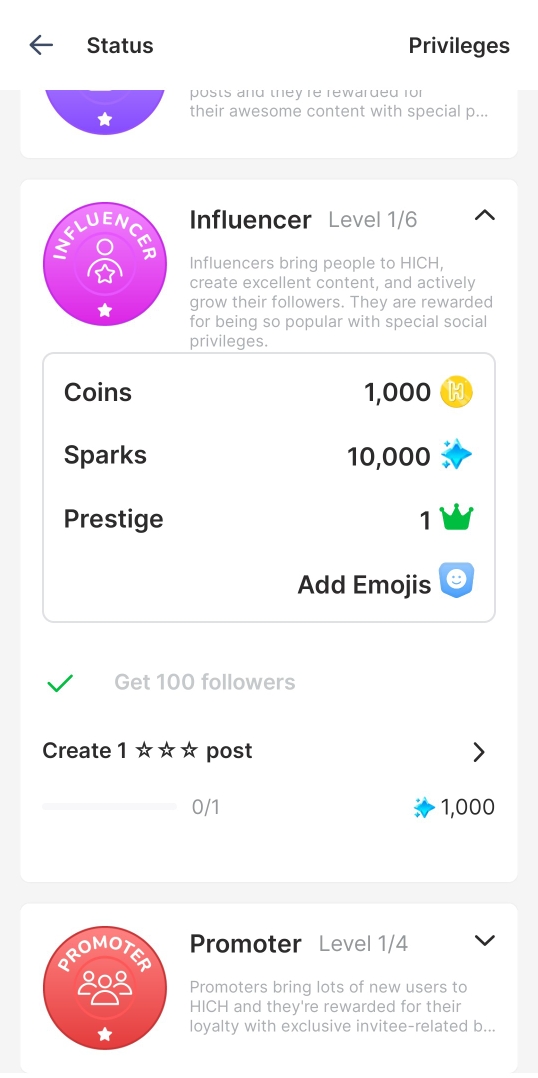
Task: Tap the blue sparks icon beside 10,000
Action: pos(456,456)
